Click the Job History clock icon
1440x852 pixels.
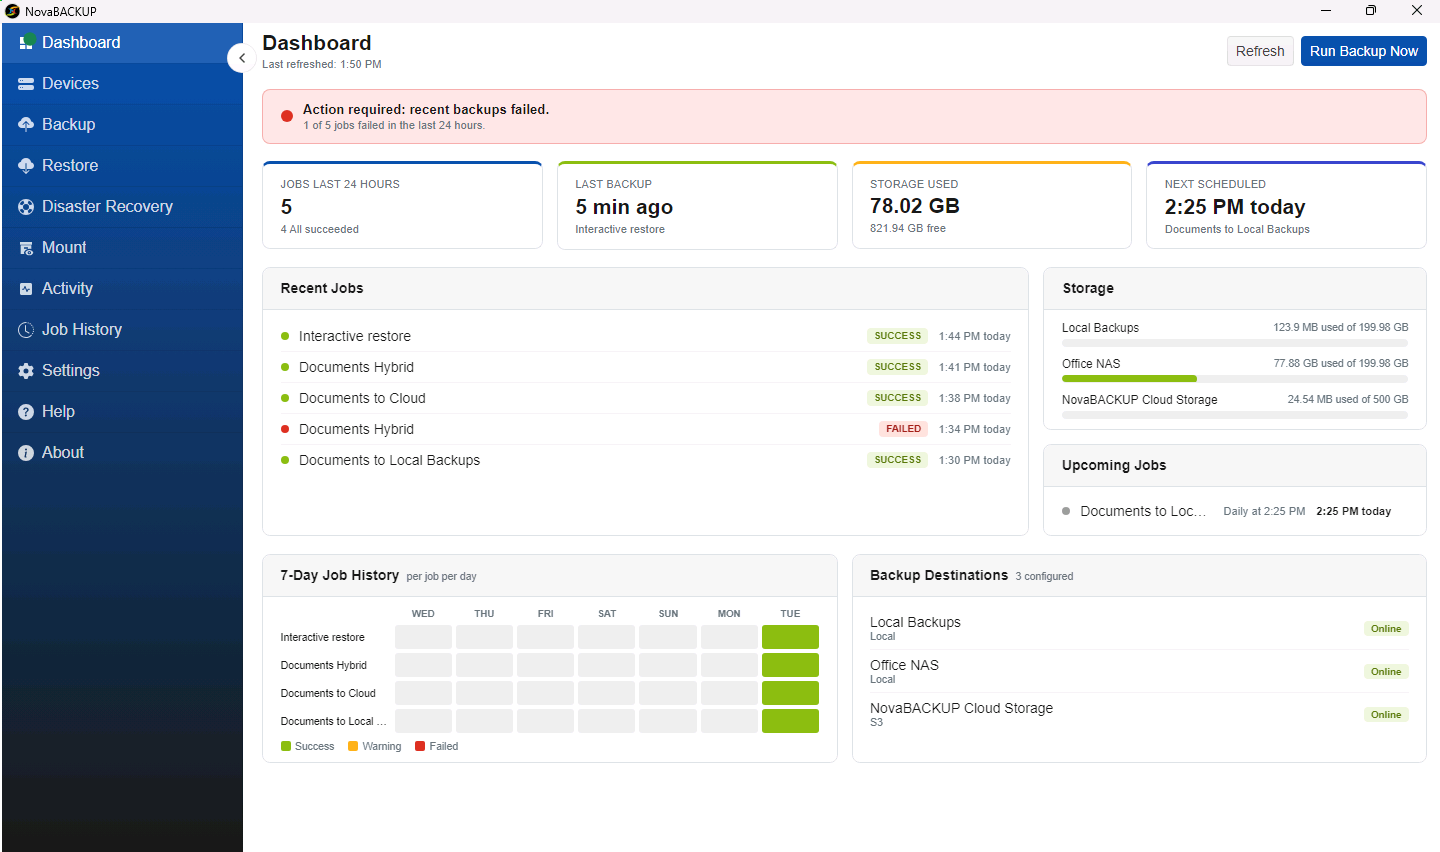pyautogui.click(x=26, y=330)
